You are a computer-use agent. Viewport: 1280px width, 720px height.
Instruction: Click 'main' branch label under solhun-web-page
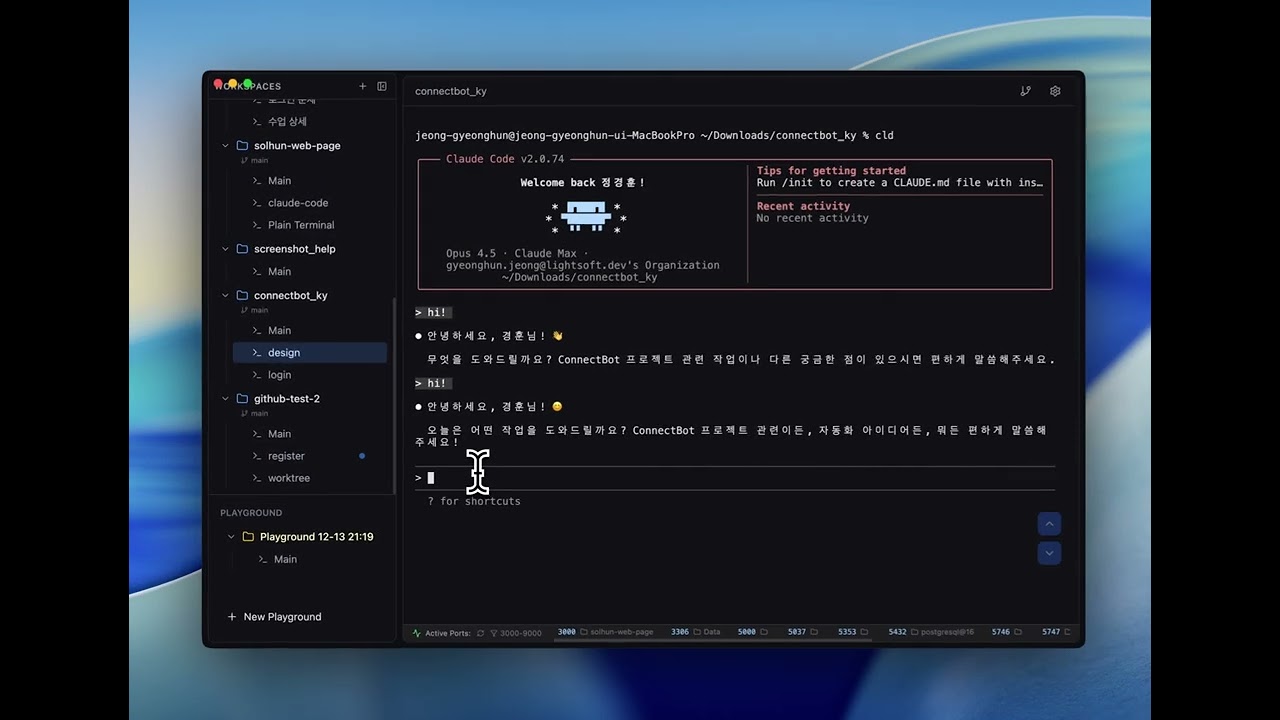pos(259,160)
